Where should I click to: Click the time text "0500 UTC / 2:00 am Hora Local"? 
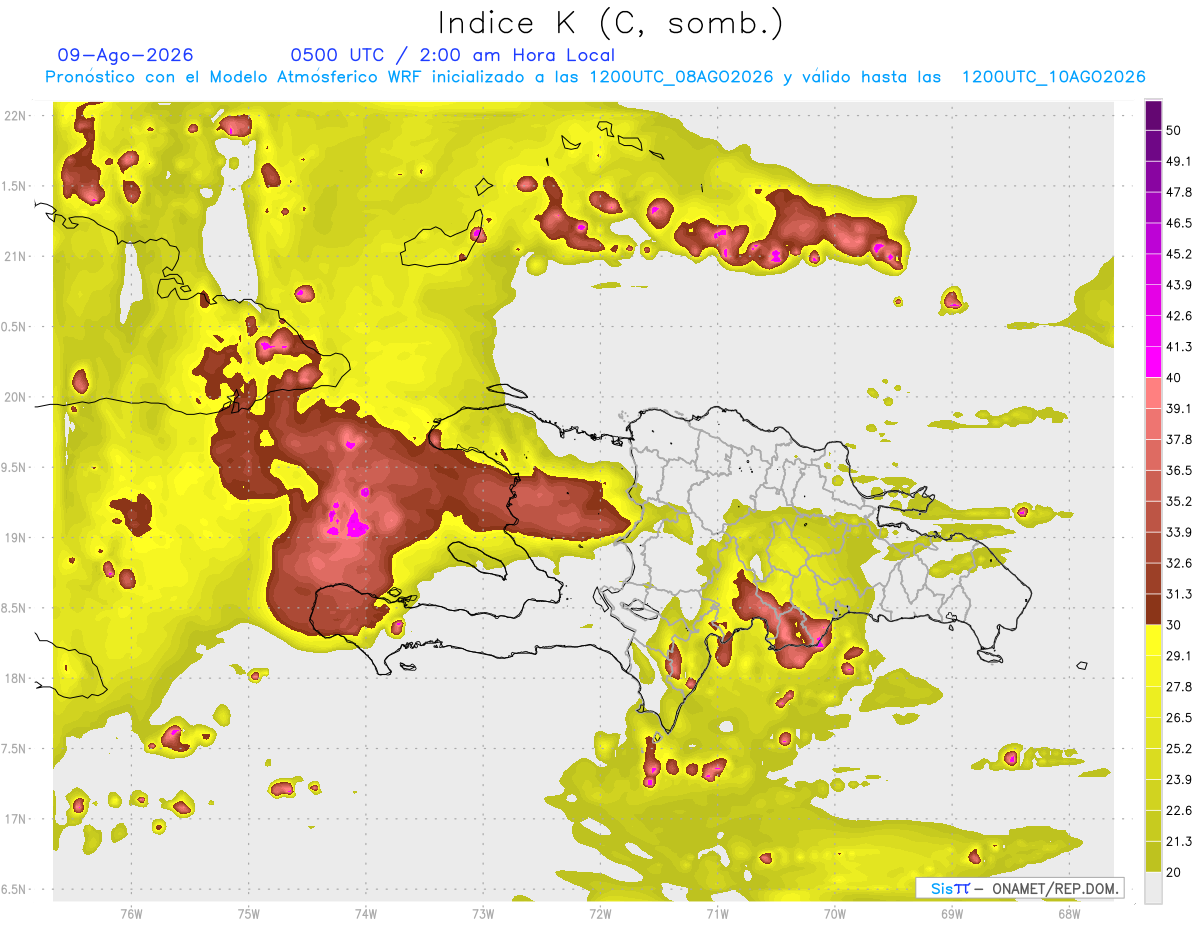pos(453,55)
